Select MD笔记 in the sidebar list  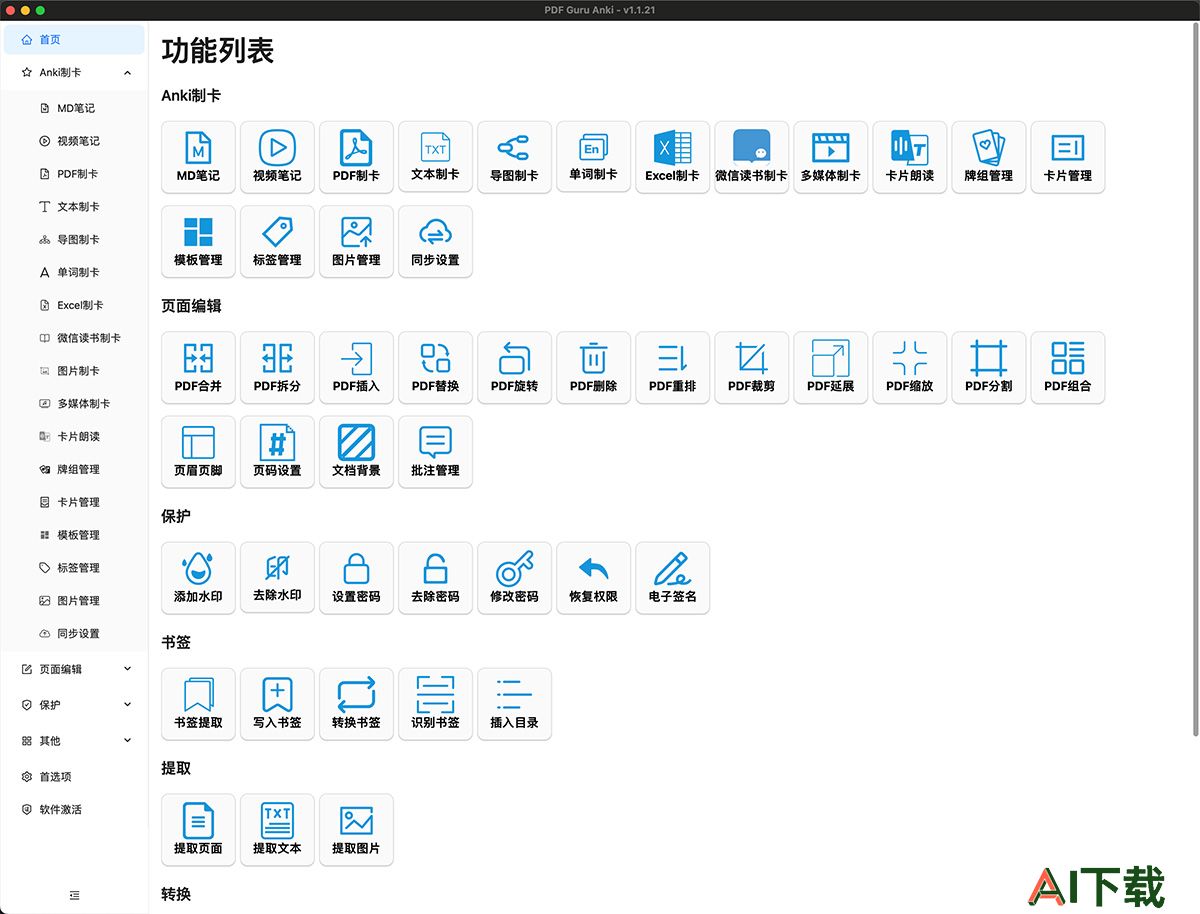(x=74, y=108)
